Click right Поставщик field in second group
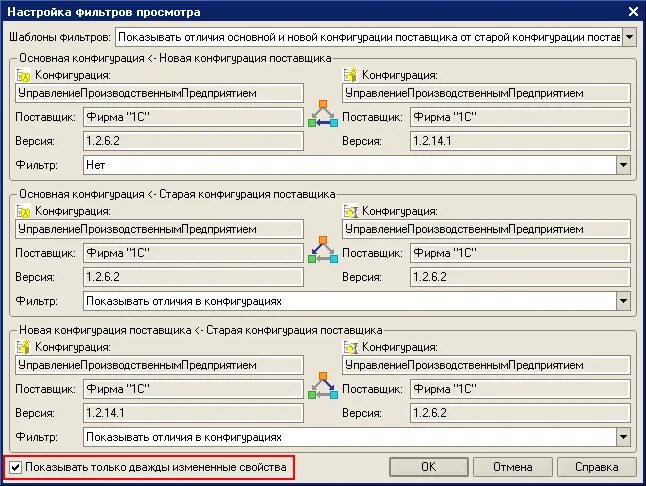Viewport: 646px width, 486px height. point(520,253)
